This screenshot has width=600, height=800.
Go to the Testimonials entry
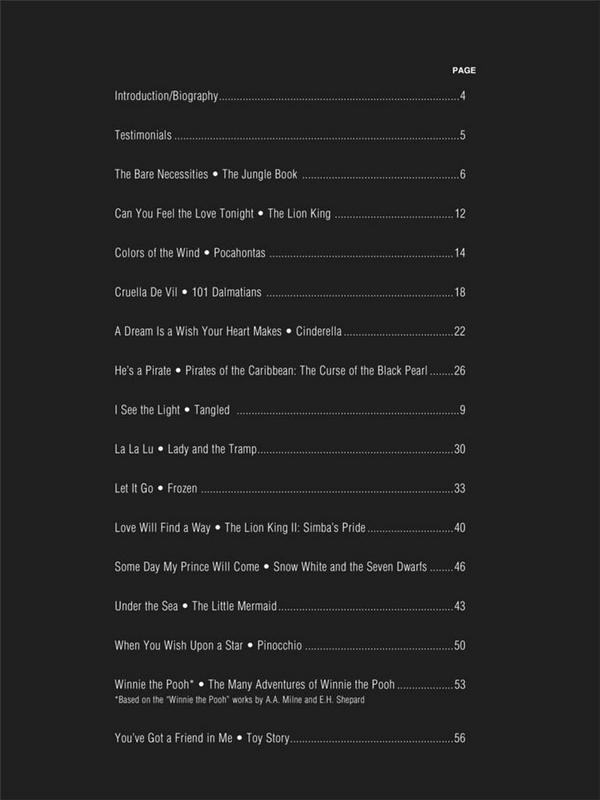click(x=144, y=136)
